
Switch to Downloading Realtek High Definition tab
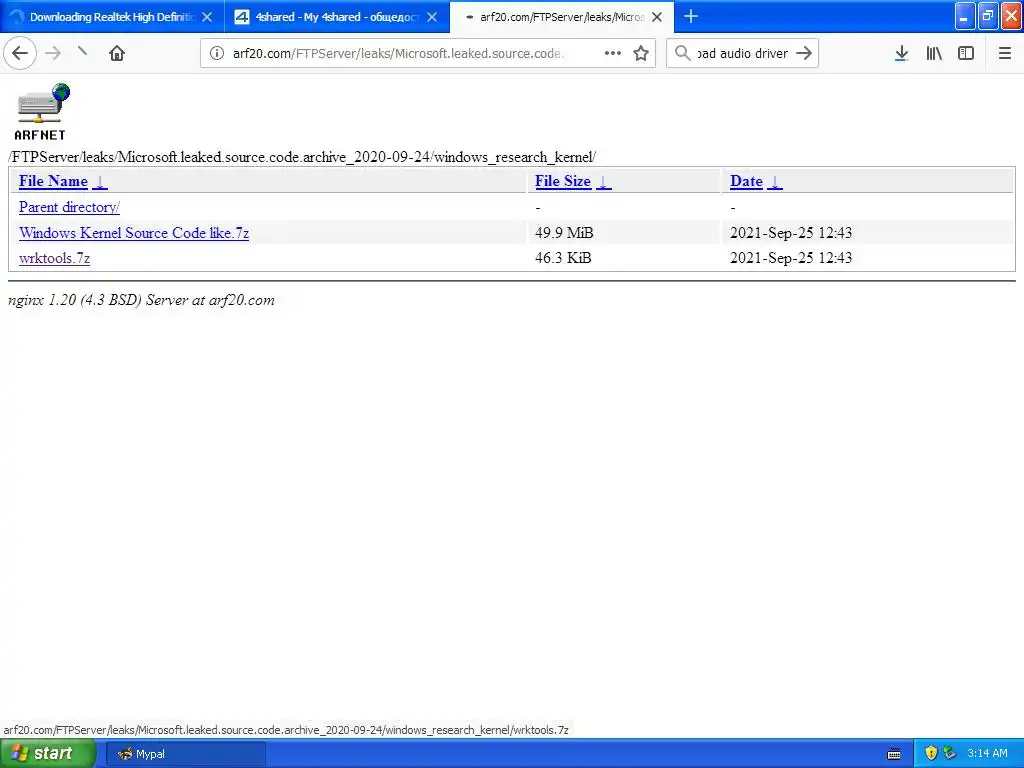(112, 17)
